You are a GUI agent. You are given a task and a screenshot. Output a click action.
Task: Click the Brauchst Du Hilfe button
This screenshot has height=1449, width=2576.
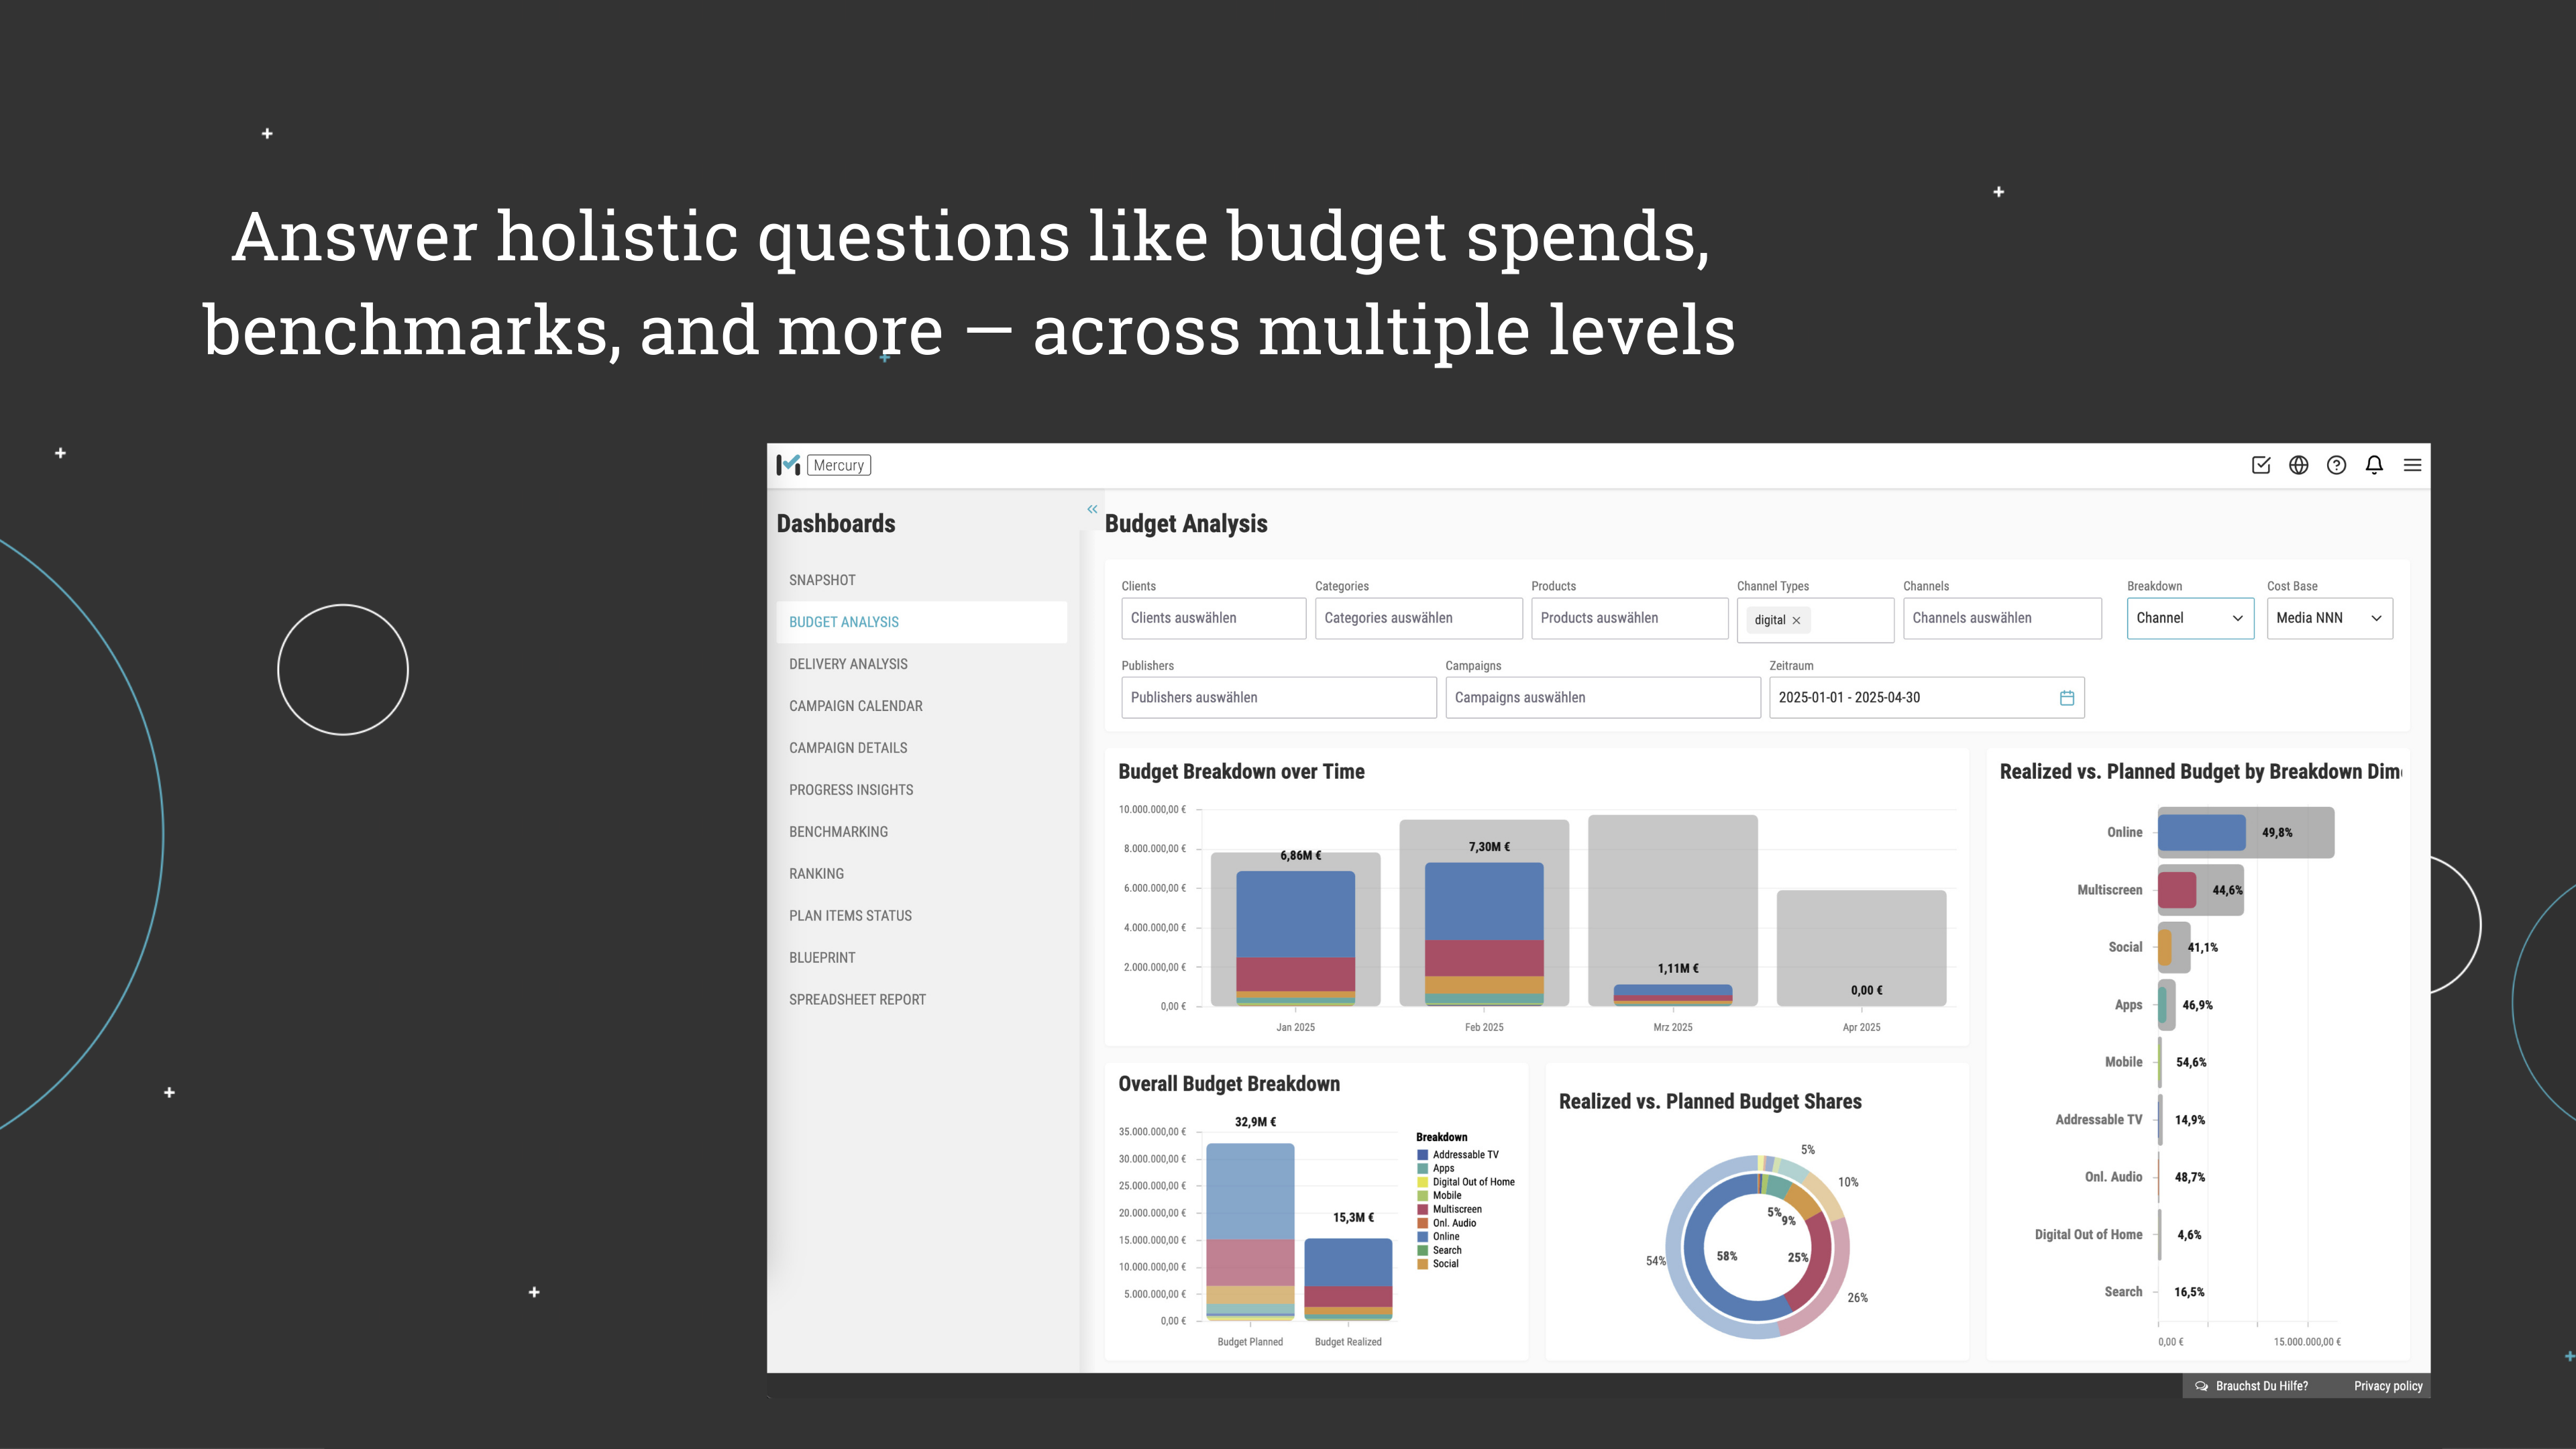[x=2251, y=1386]
